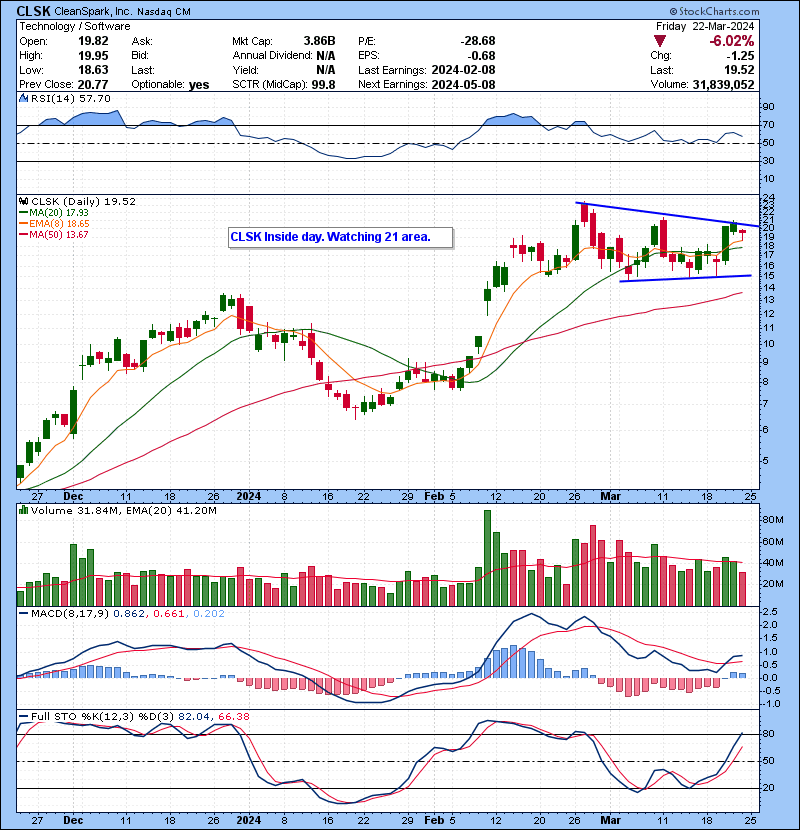Click the Feb label on price chart axis
Screen dimensions: 800x830
click(434, 497)
